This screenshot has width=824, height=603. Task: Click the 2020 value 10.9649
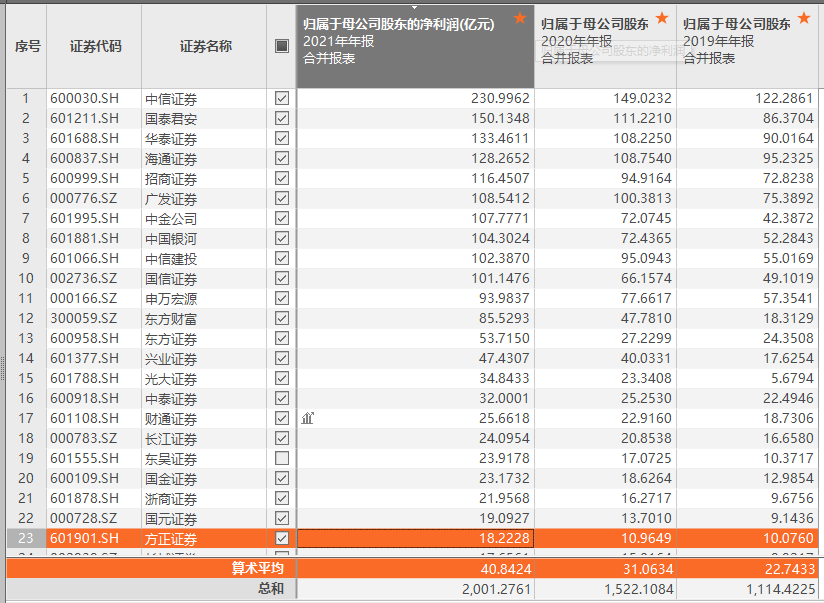click(x=646, y=538)
